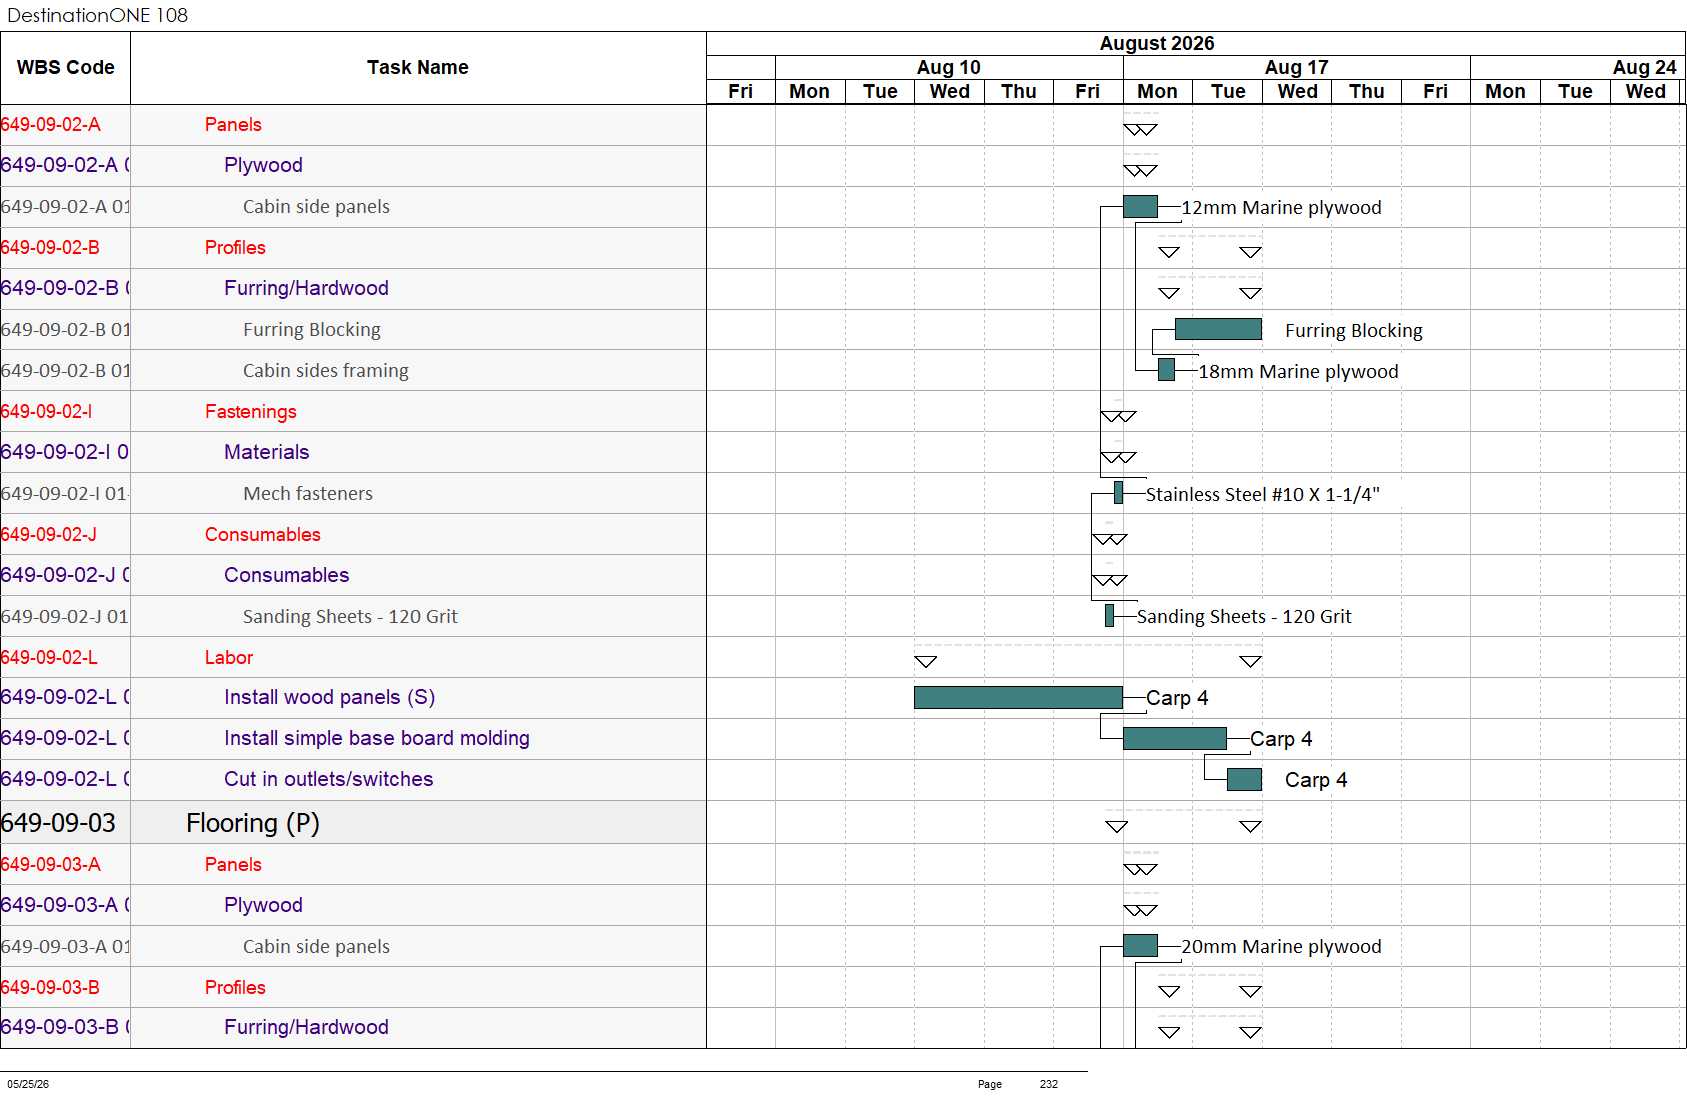Screen dimensions: 1687x1097
Task: Select the Aug 10 week header
Action: [949, 67]
